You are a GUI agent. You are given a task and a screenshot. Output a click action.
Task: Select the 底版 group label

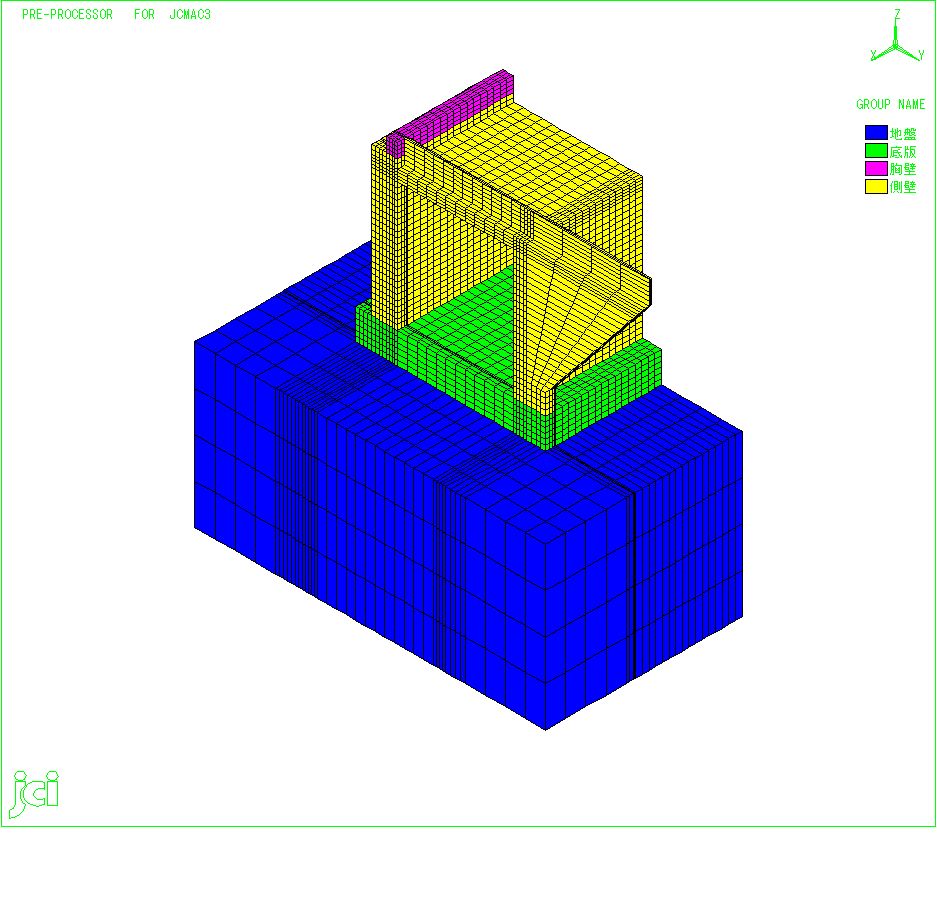(903, 151)
